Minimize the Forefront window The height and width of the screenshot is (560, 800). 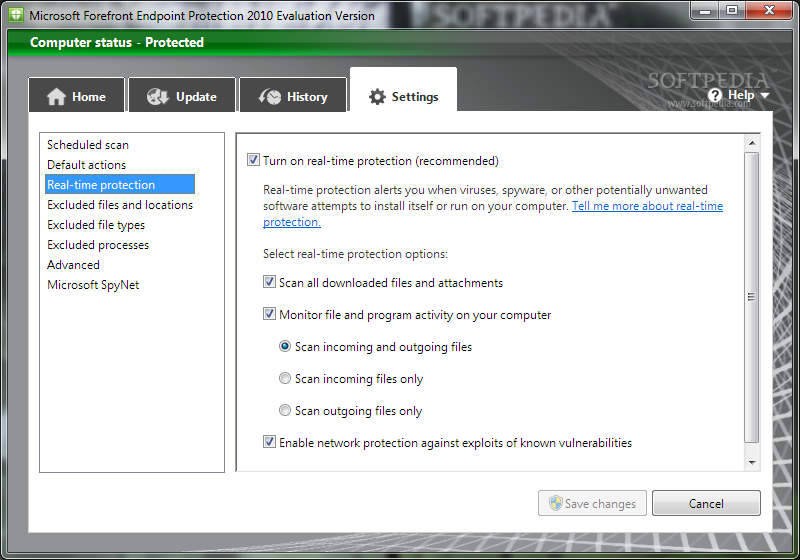[705, 11]
